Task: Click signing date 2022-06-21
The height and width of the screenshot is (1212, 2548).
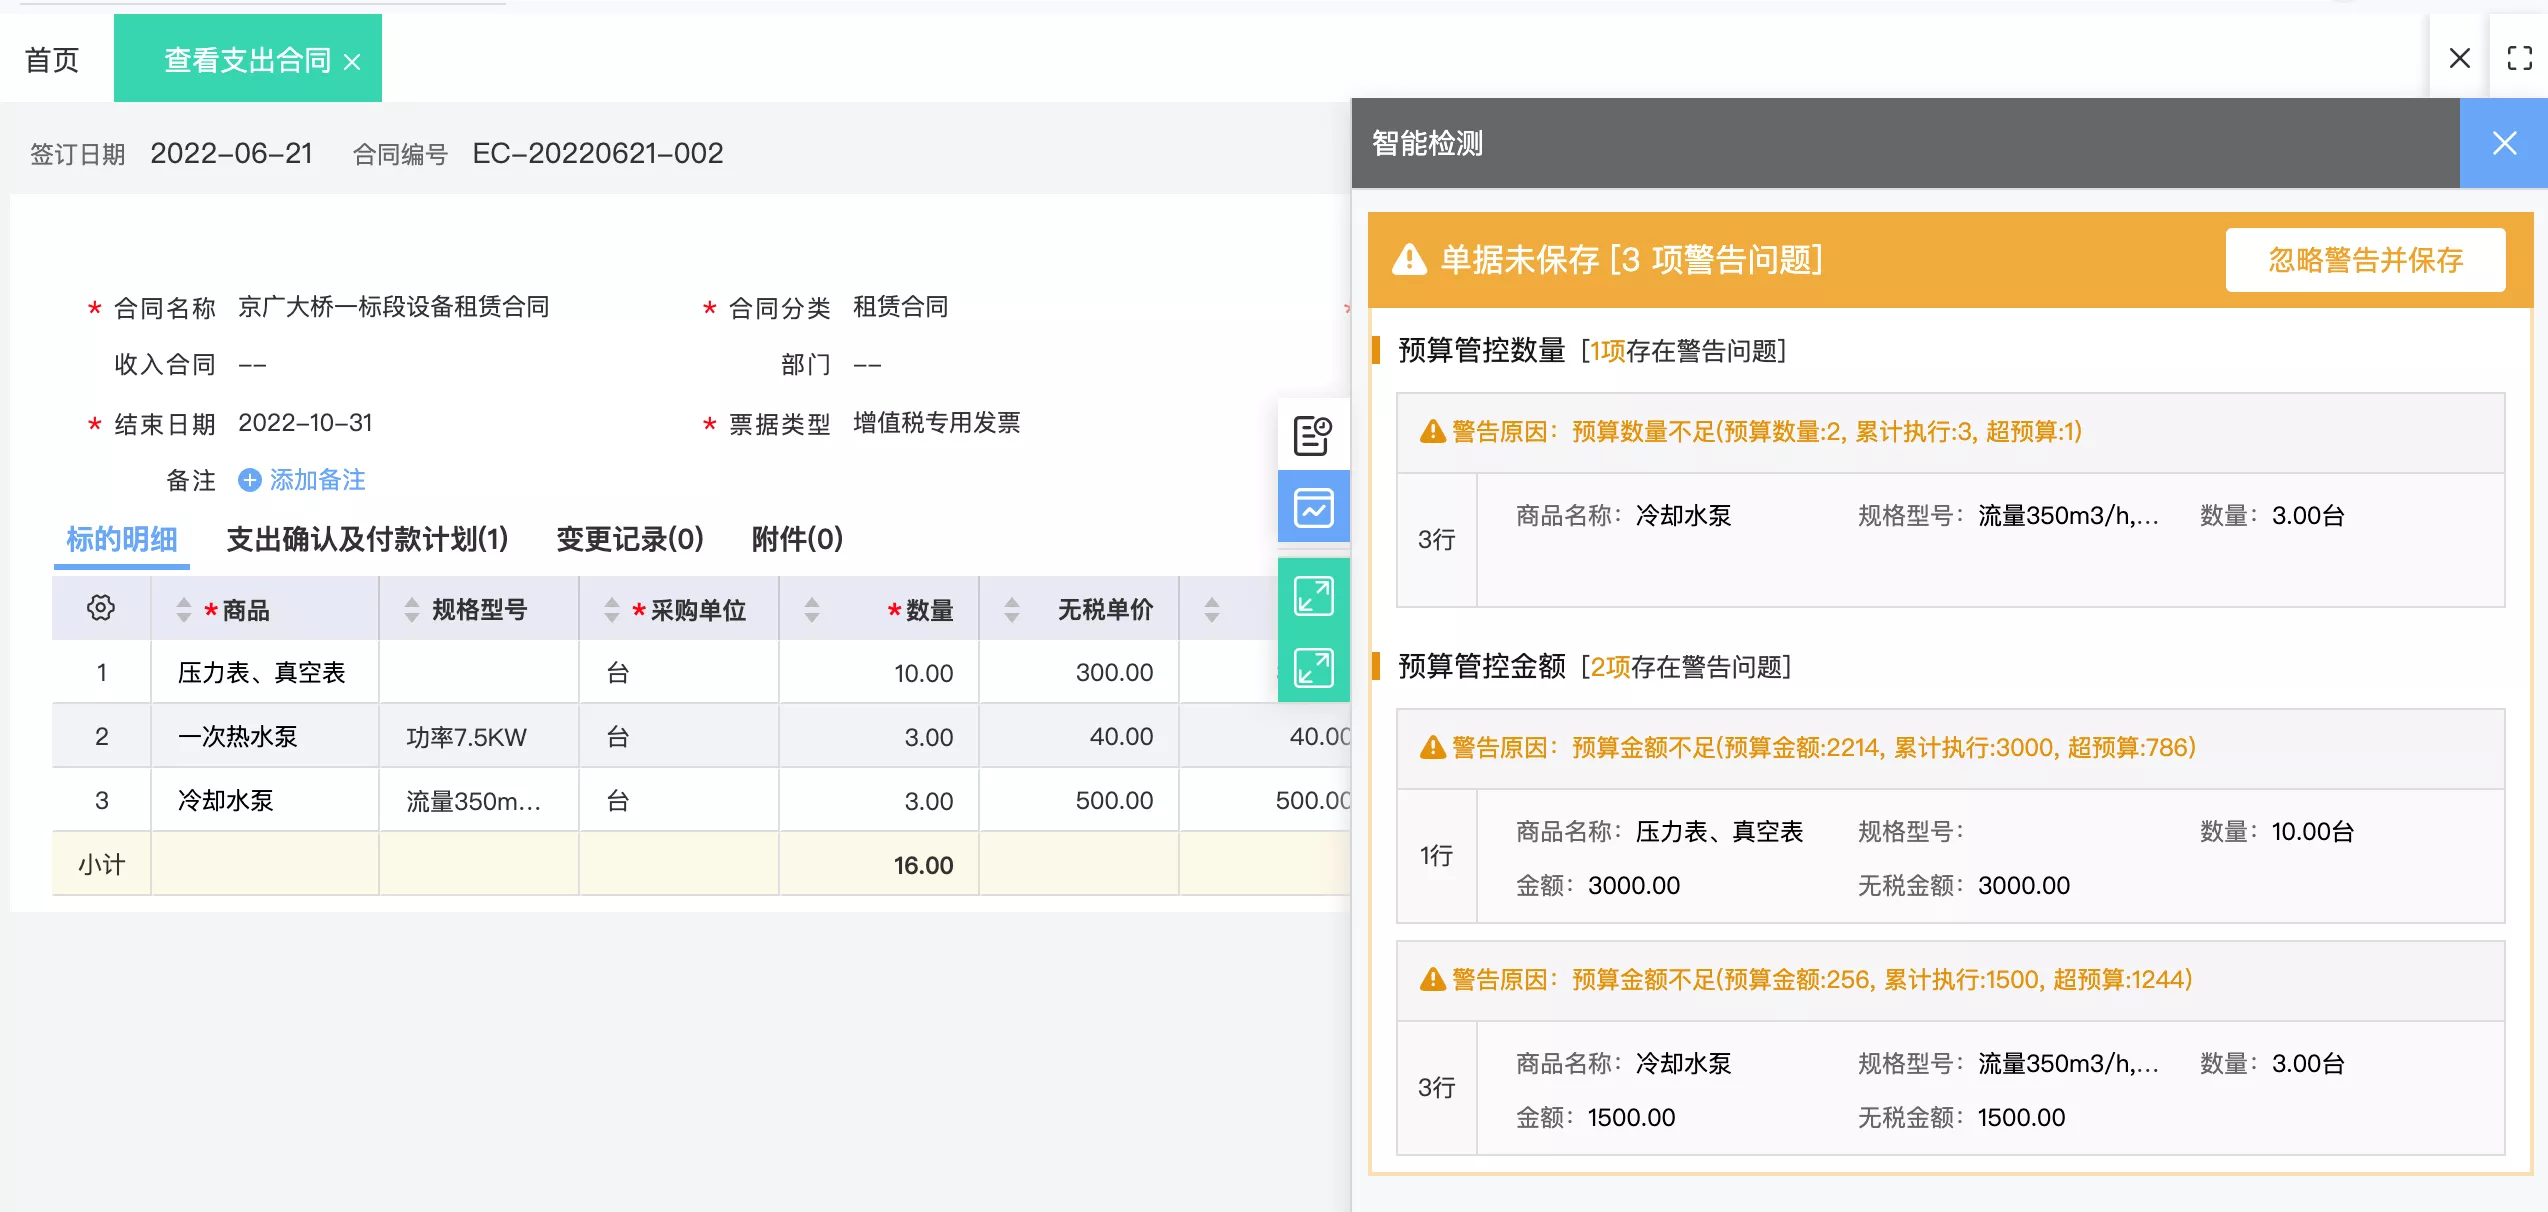Action: point(231,153)
